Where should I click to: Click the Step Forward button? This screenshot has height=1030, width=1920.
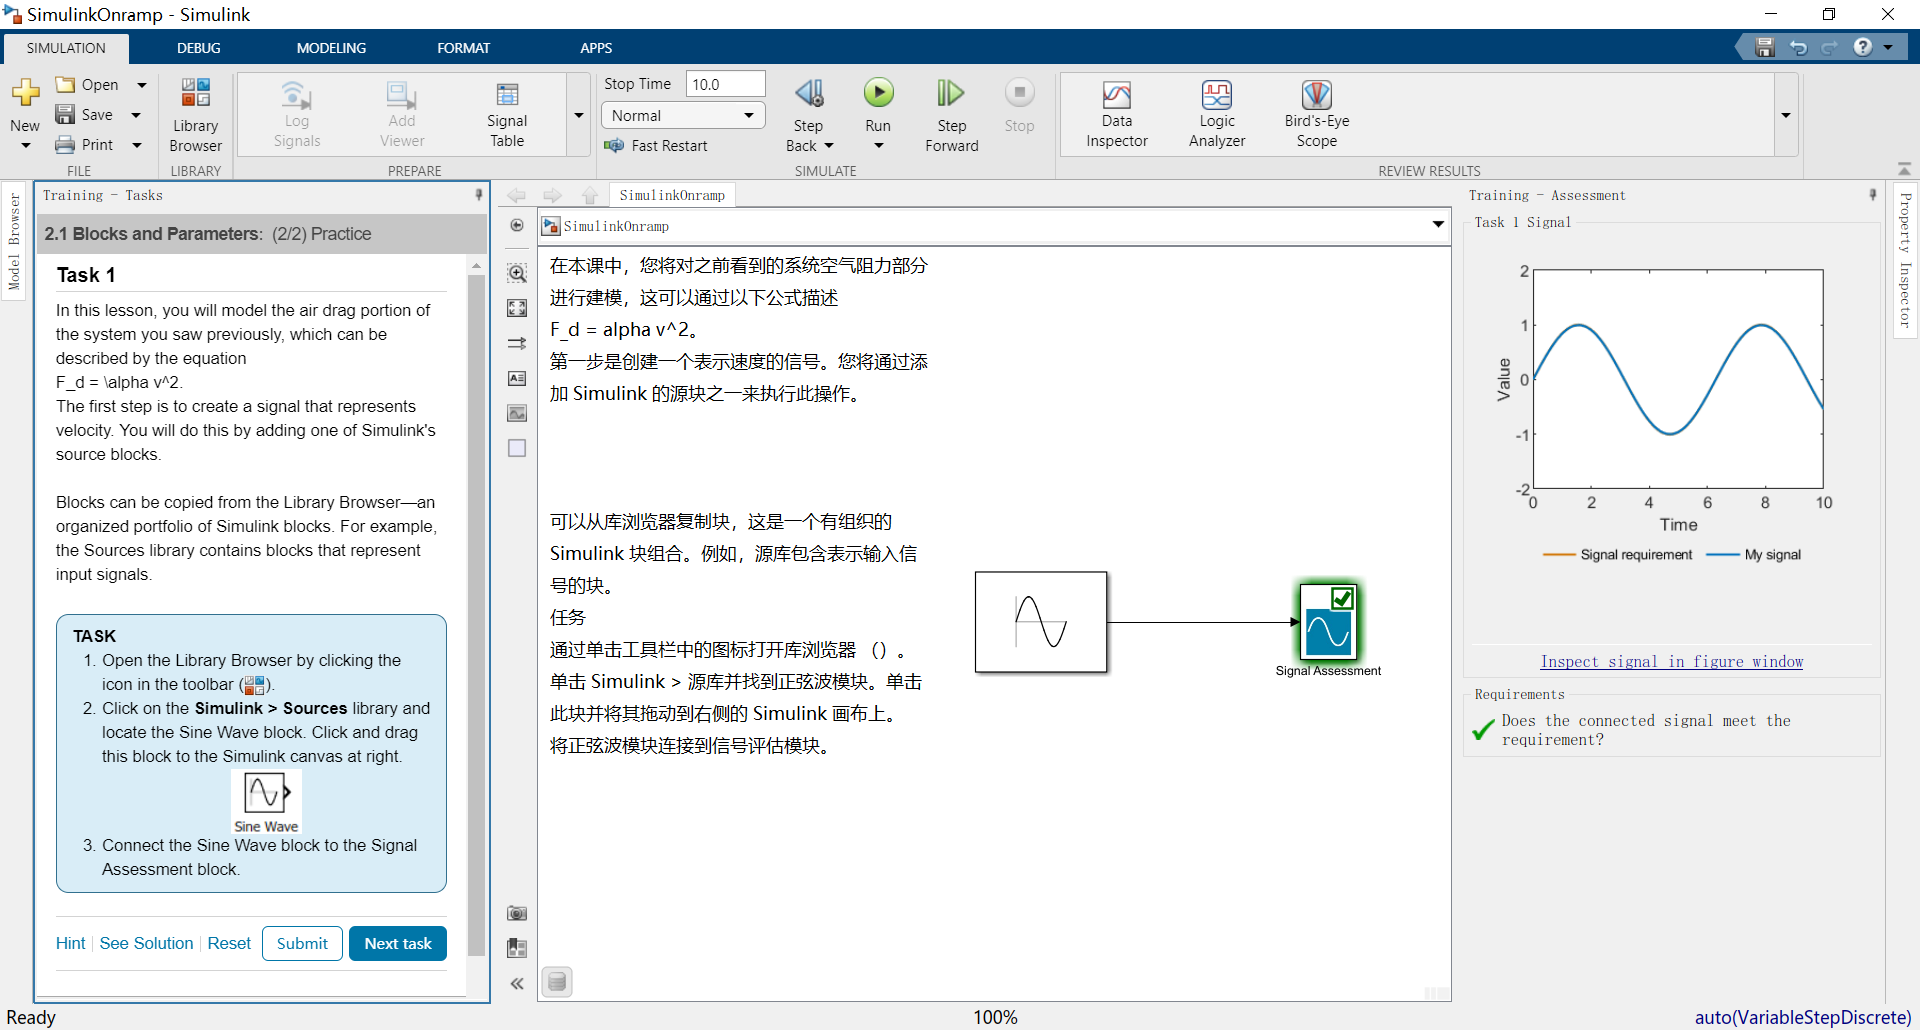click(950, 105)
